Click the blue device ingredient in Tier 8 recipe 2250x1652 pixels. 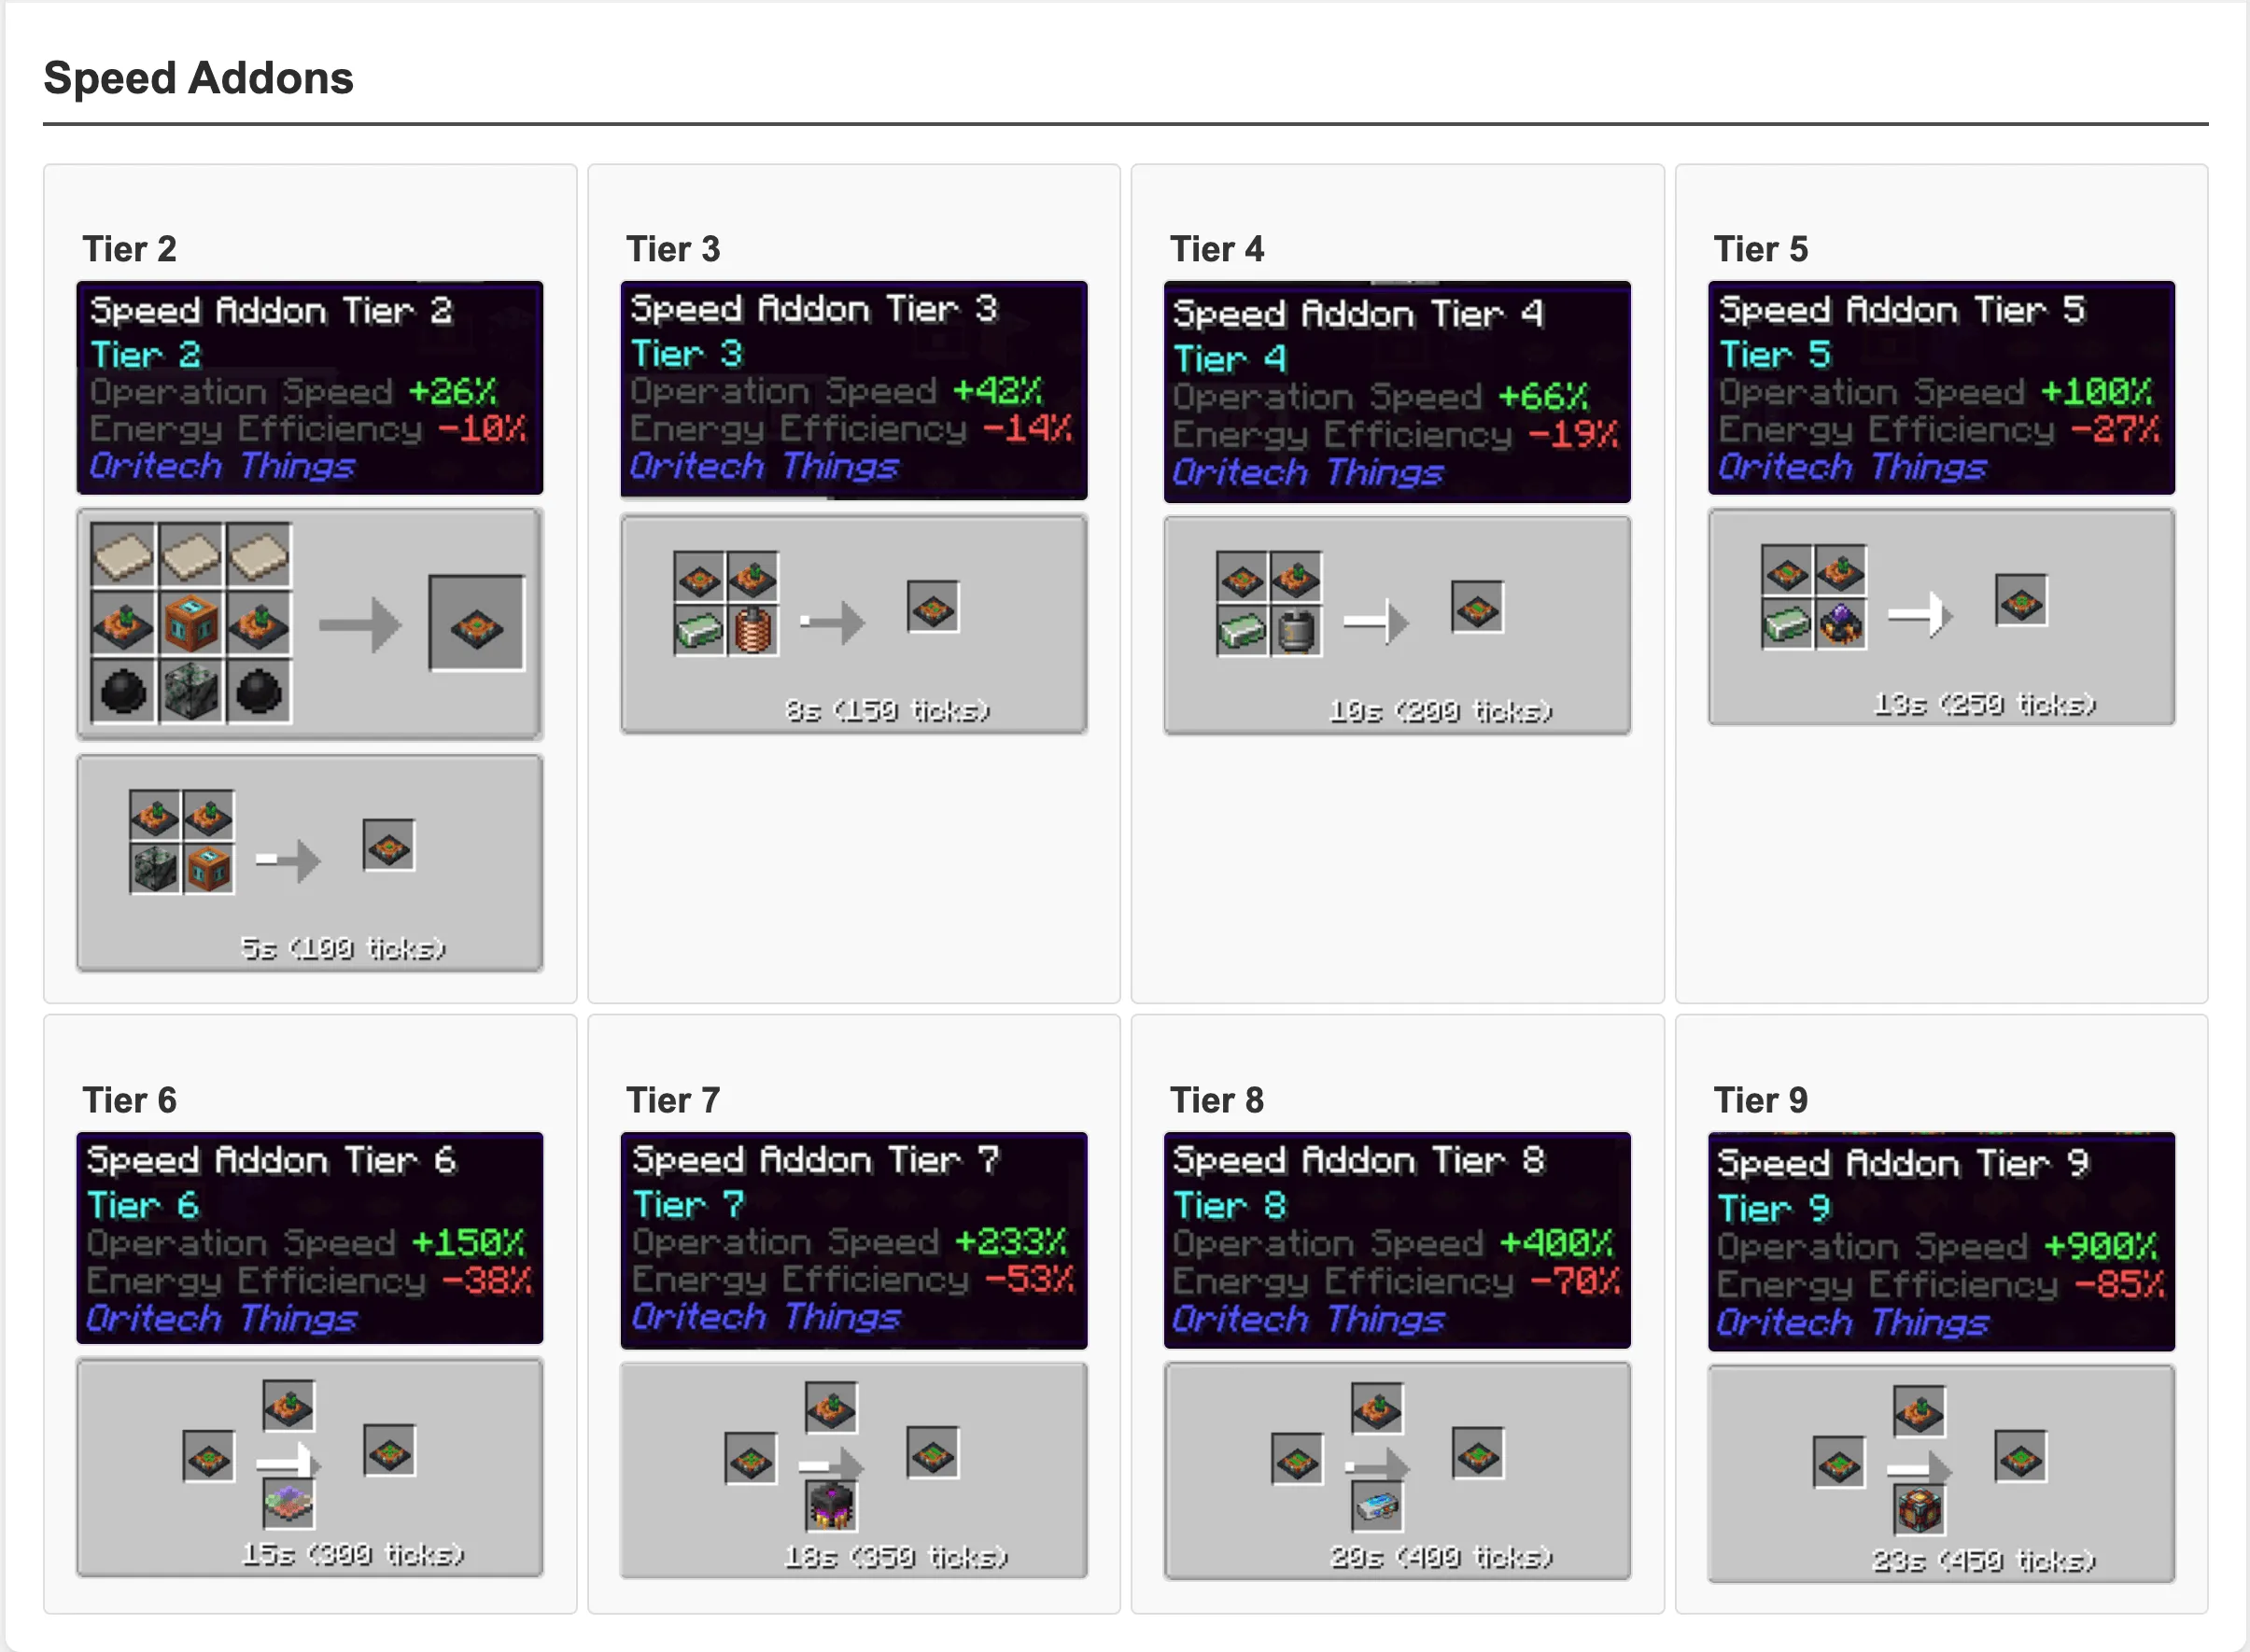[x=1378, y=1507]
